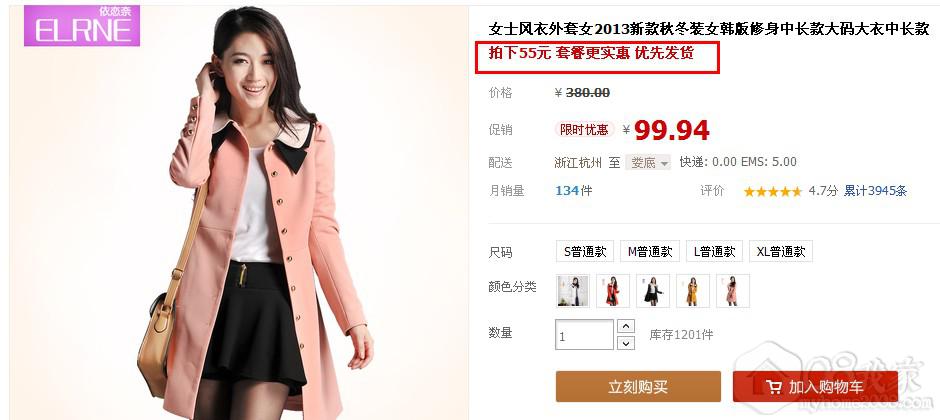
Task: Click the quantity input field
Action: tap(585, 334)
